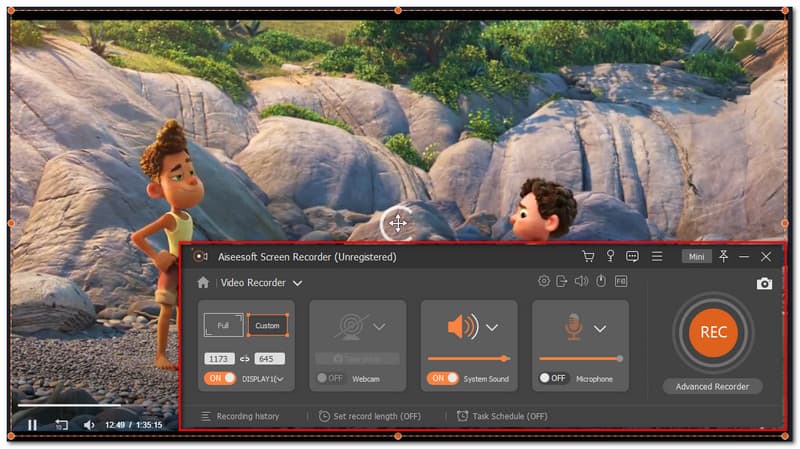Minimize the Aiseesoft recorder window
The width and height of the screenshot is (800, 449).
click(x=744, y=257)
